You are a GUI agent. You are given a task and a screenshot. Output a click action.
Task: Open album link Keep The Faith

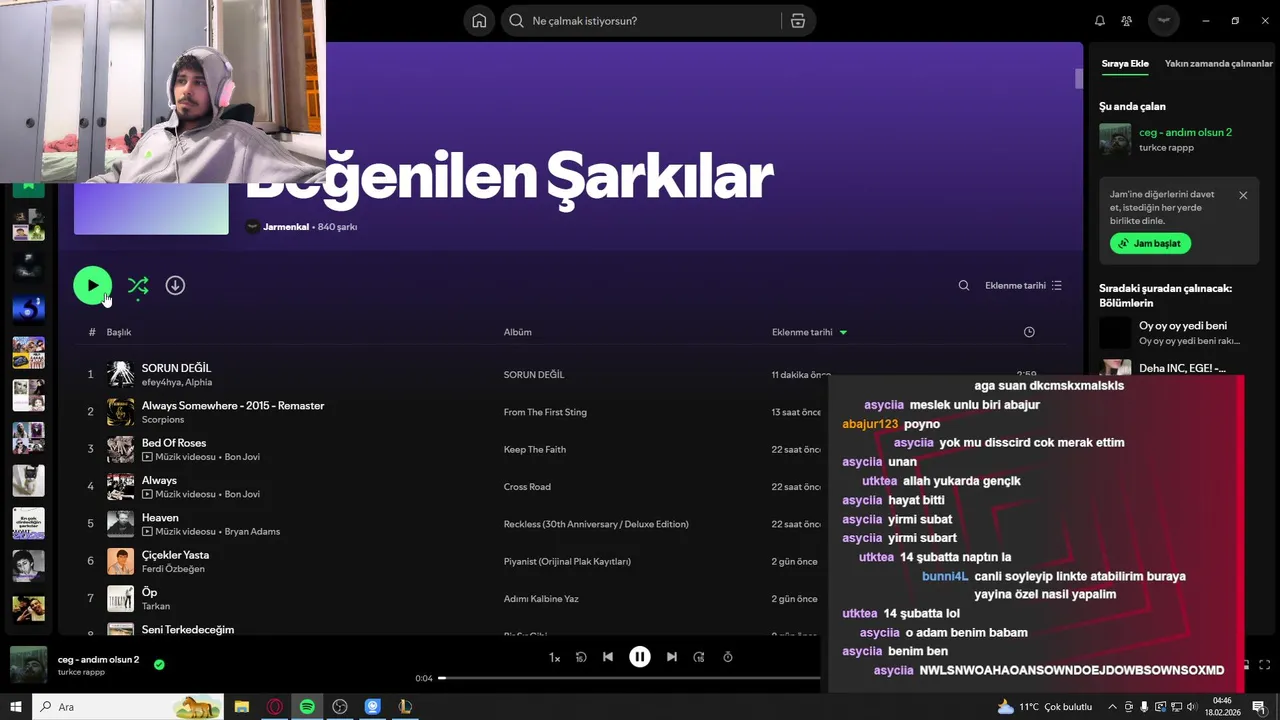click(535, 449)
